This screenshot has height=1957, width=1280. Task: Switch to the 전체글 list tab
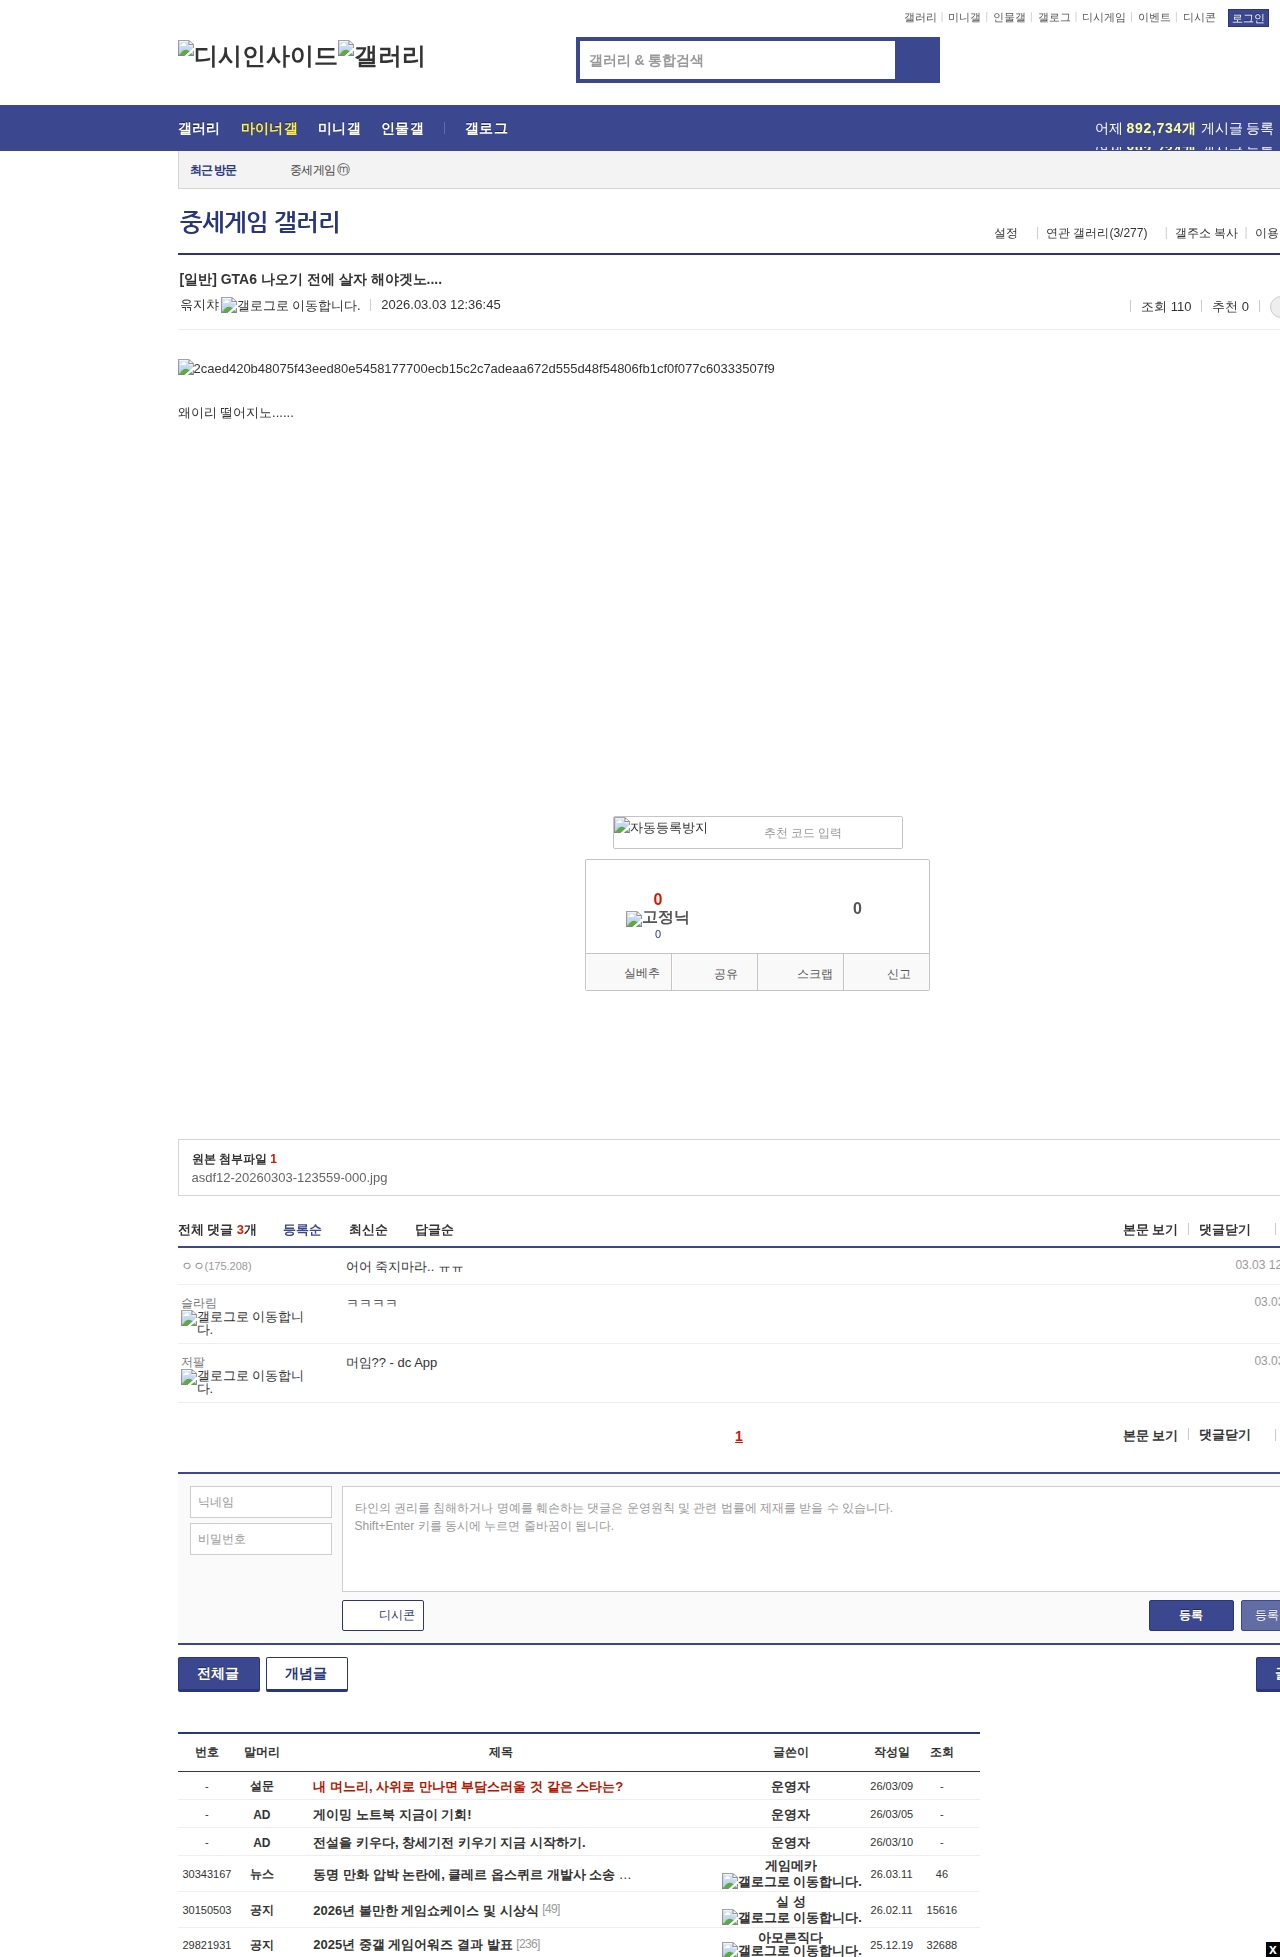click(219, 1674)
